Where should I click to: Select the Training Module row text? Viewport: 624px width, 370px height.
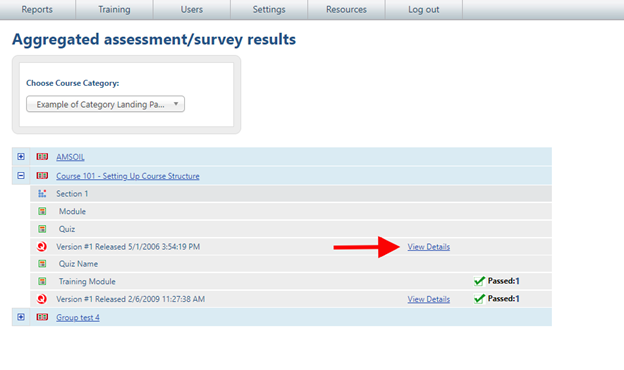(x=87, y=281)
